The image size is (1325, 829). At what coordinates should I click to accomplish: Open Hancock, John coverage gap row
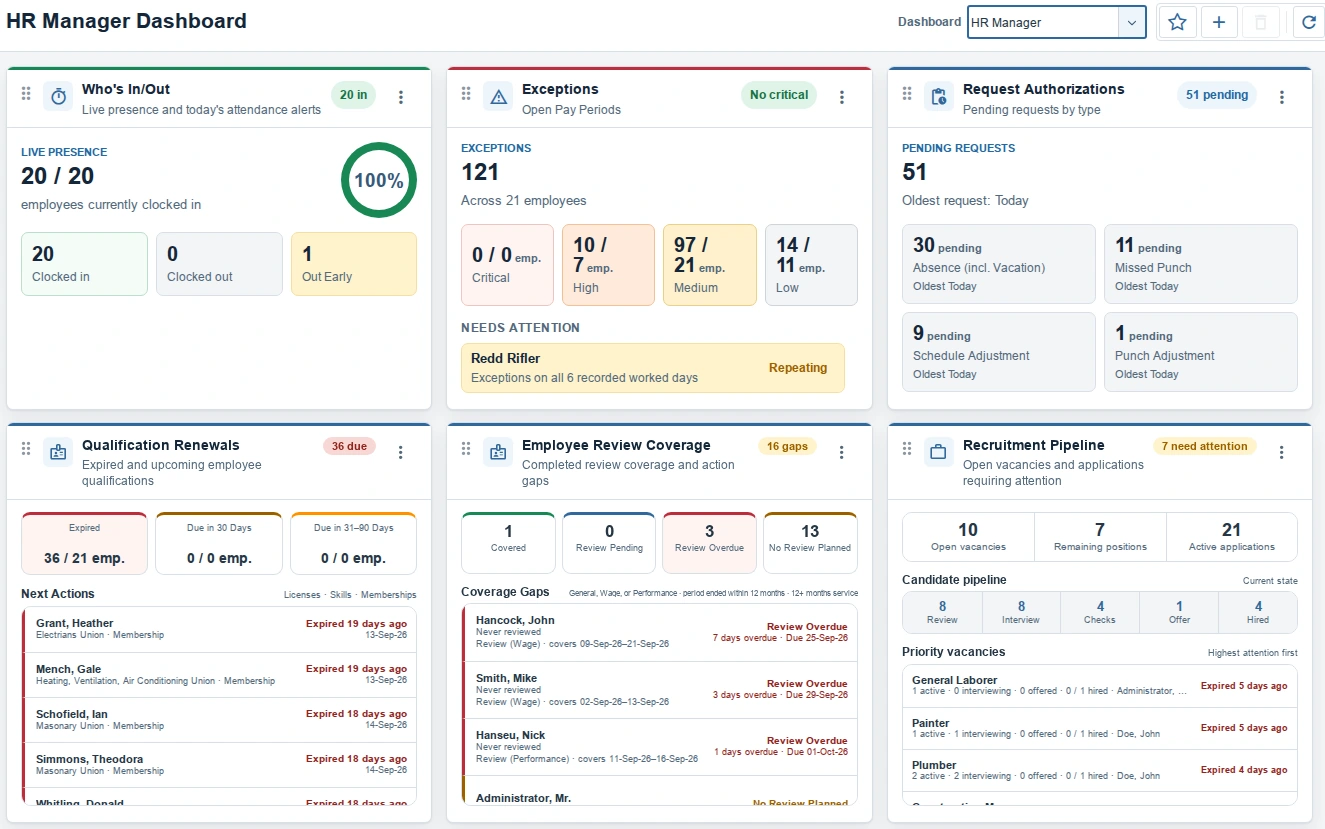tap(660, 632)
